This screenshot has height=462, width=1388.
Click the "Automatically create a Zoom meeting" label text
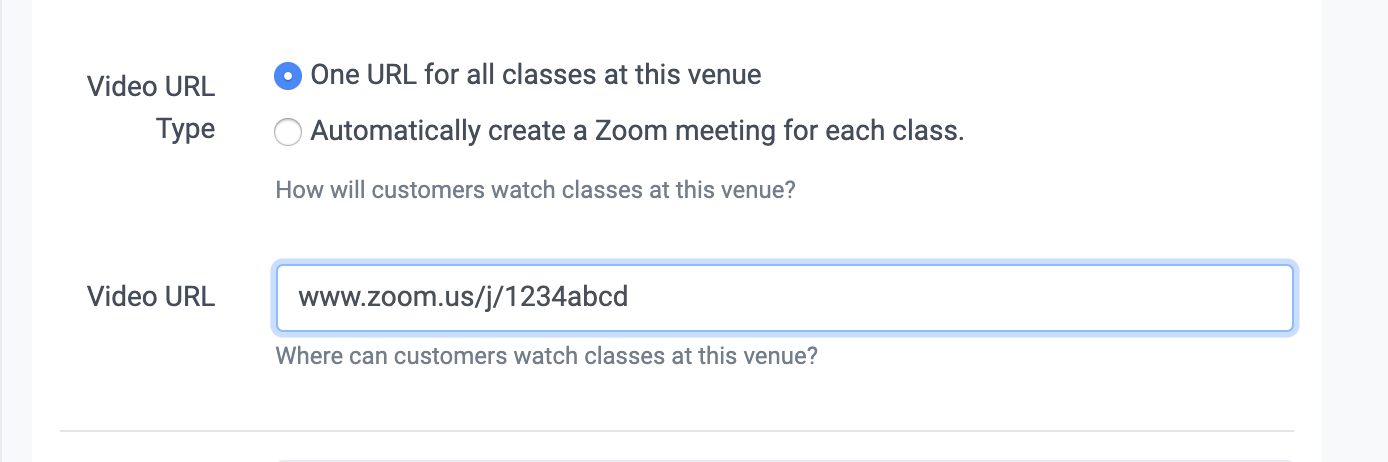(637, 131)
